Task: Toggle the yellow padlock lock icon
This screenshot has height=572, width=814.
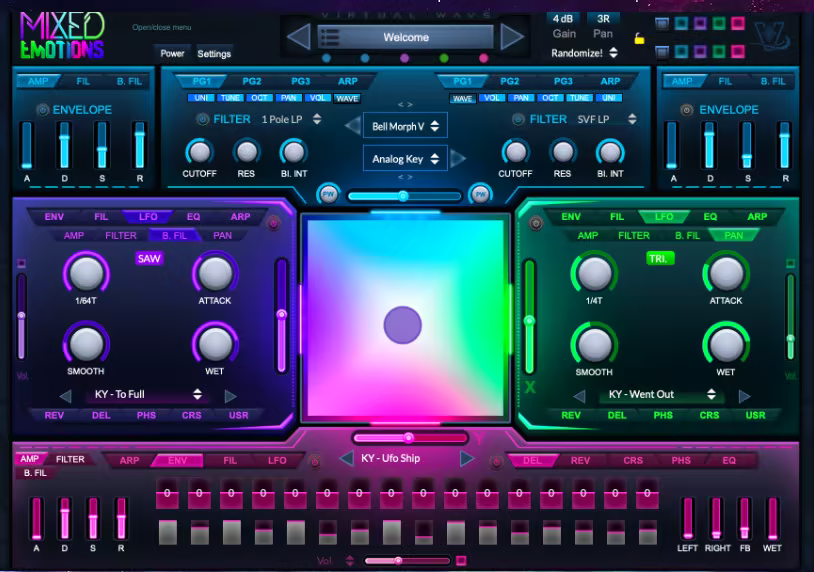Action: click(639, 38)
